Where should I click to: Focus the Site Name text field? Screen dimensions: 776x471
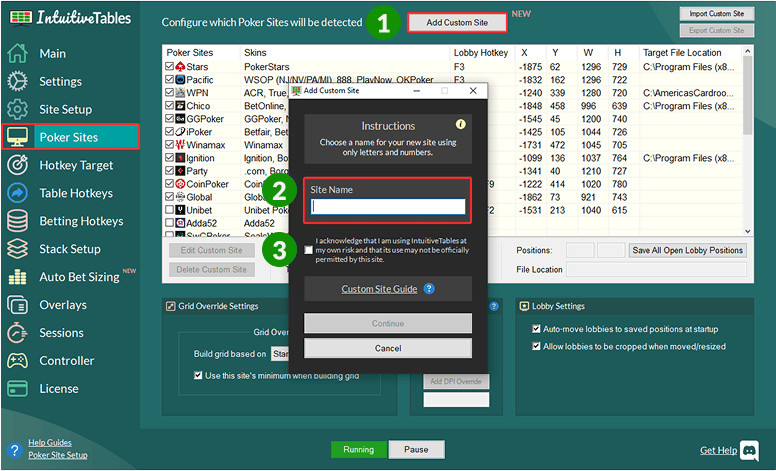388,206
